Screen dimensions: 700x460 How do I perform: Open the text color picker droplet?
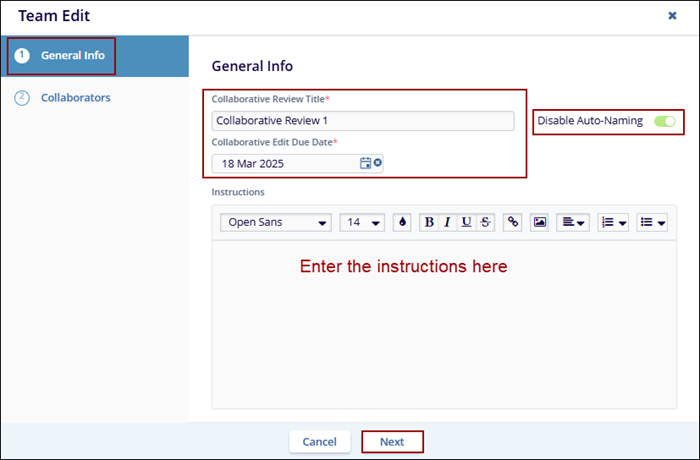402,222
